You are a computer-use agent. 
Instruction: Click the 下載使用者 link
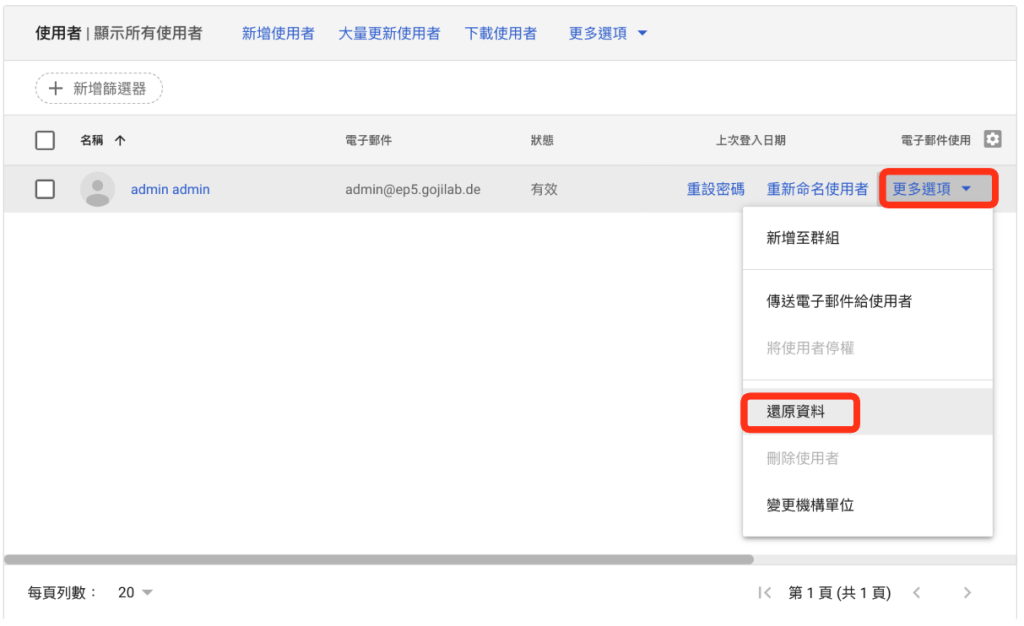tap(500, 33)
